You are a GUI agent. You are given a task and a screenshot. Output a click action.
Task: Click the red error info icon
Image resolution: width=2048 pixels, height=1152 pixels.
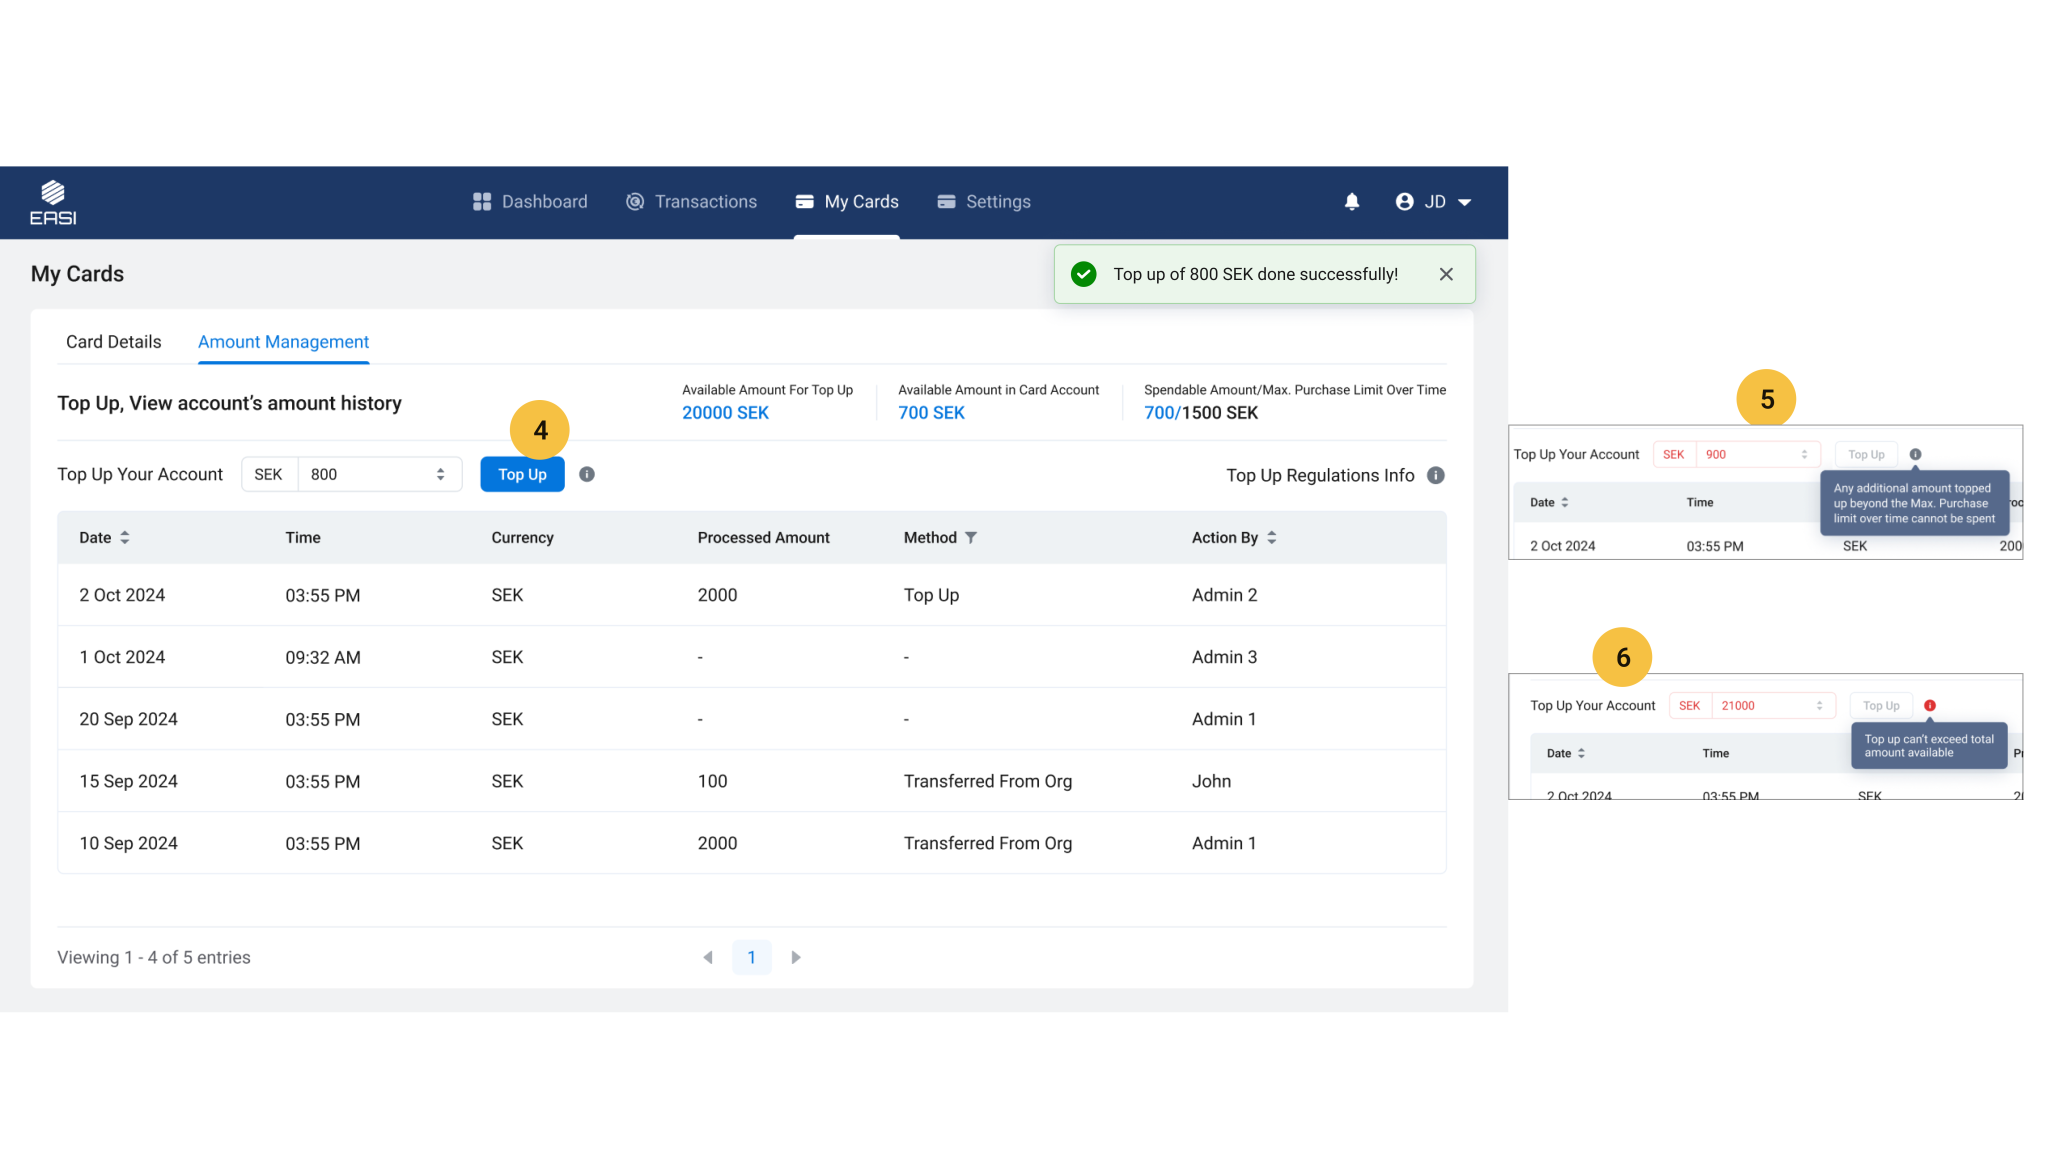coord(1930,706)
